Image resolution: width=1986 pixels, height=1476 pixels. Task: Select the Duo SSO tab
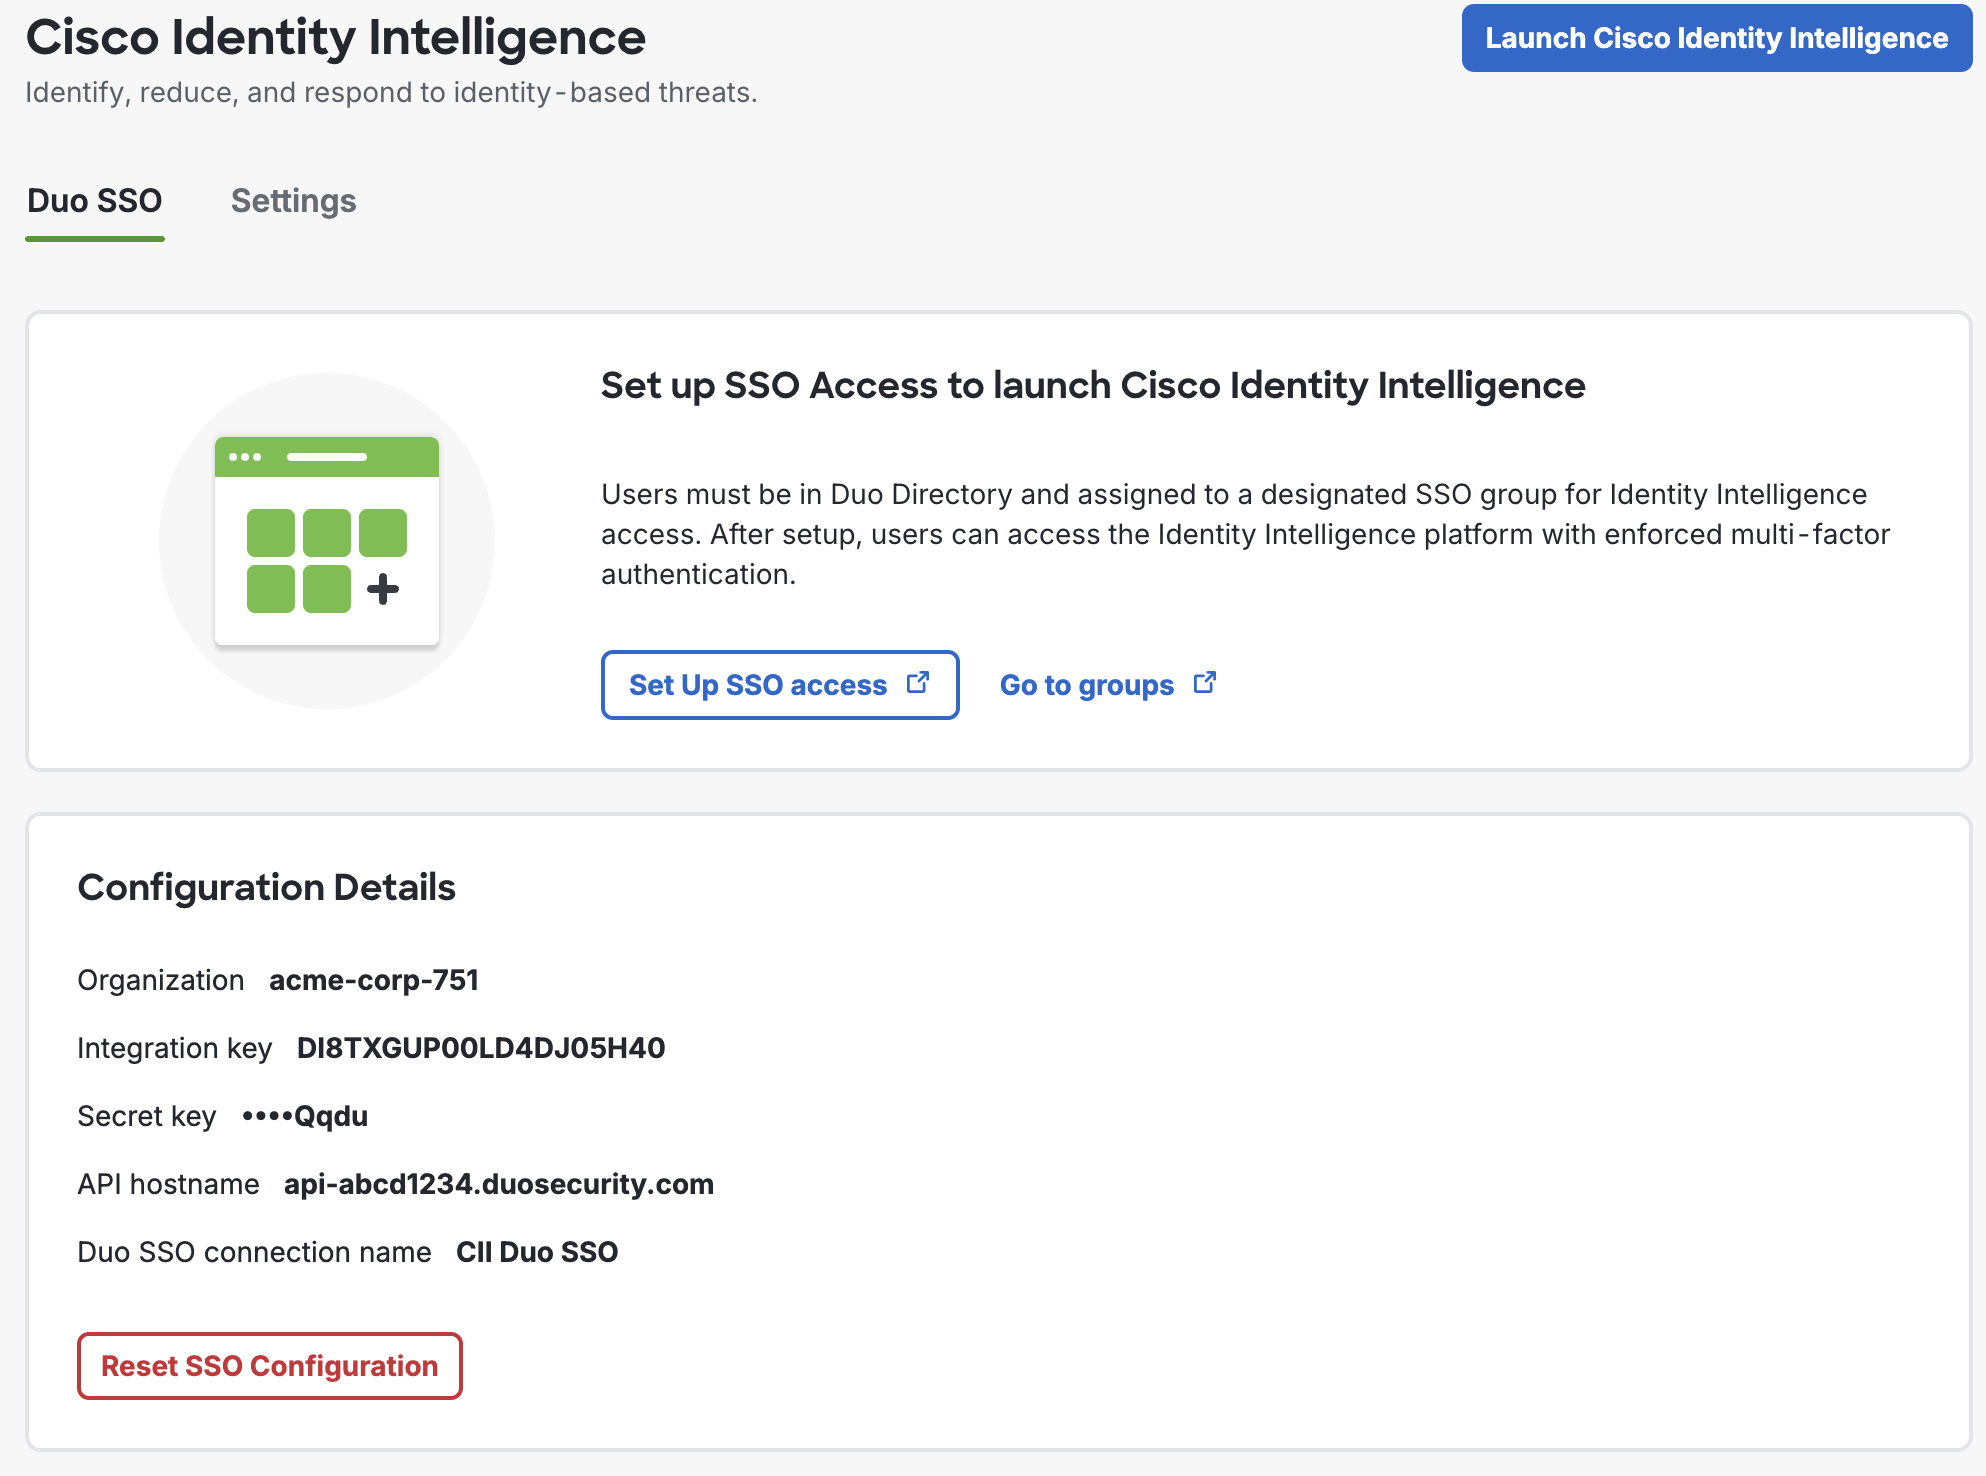94,201
